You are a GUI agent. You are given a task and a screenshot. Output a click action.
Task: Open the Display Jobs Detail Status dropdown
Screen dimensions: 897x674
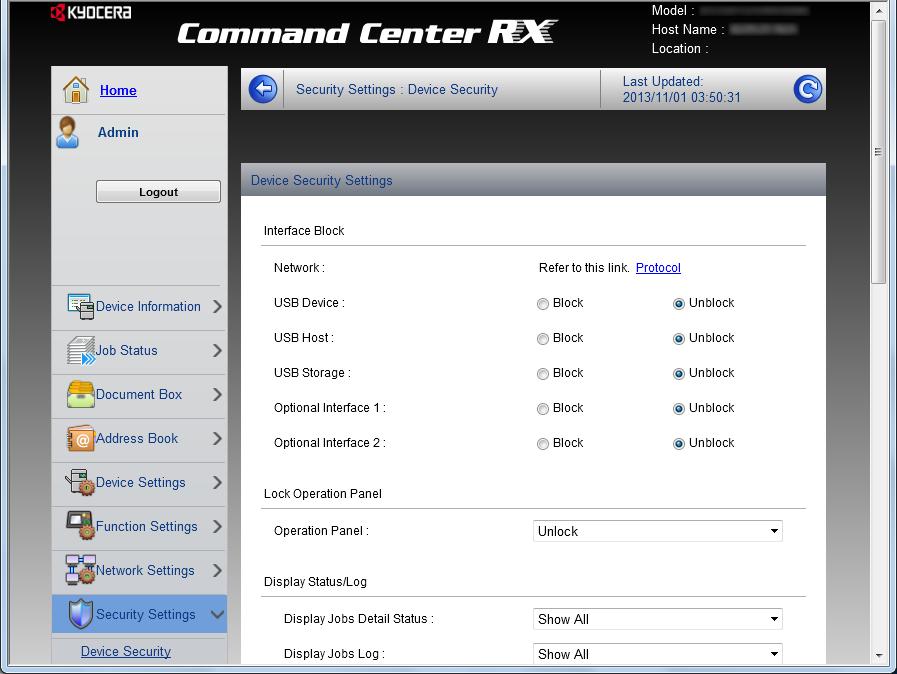657,619
